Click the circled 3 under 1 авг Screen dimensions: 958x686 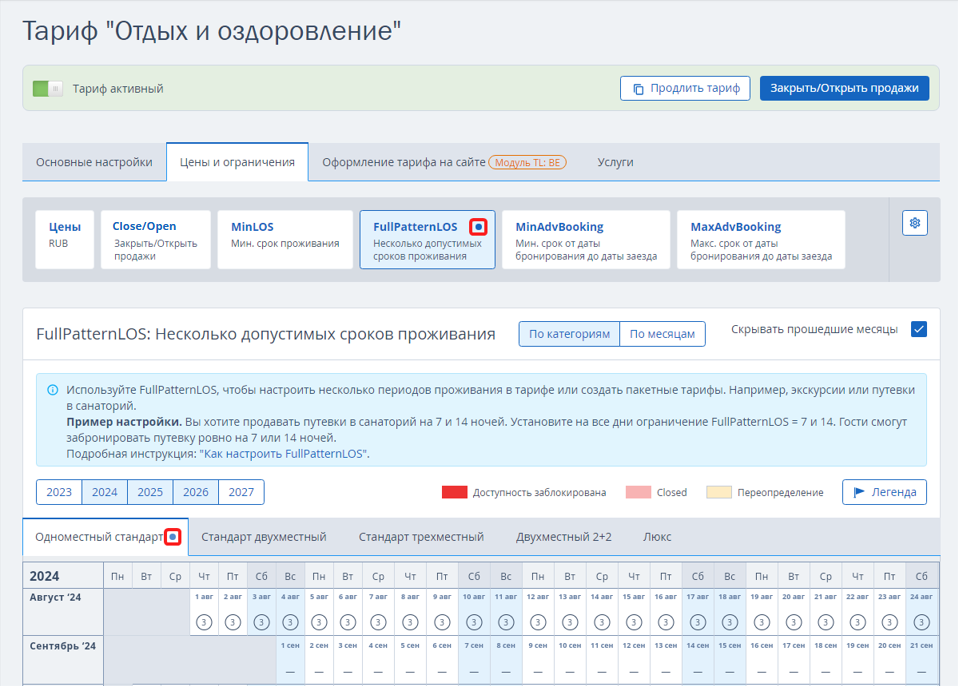click(204, 621)
